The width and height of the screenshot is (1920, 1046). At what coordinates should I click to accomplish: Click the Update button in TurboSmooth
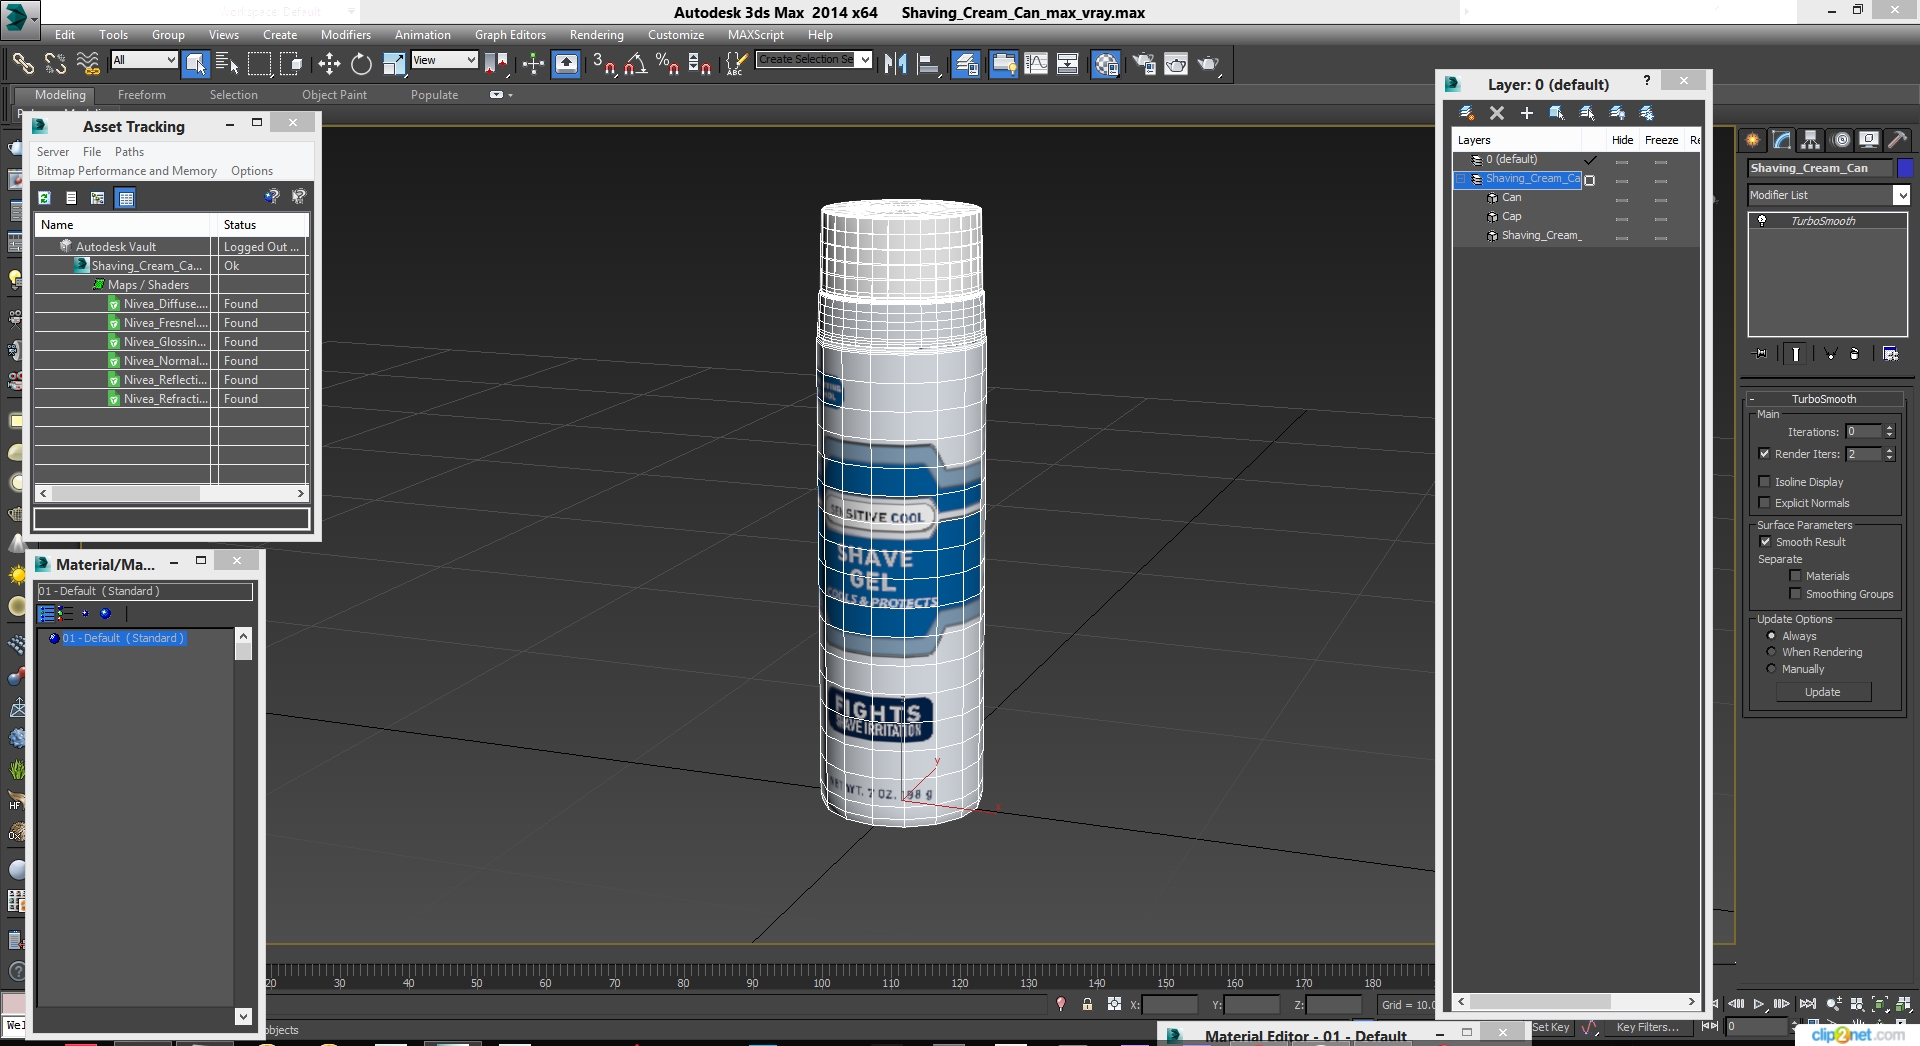(1822, 692)
